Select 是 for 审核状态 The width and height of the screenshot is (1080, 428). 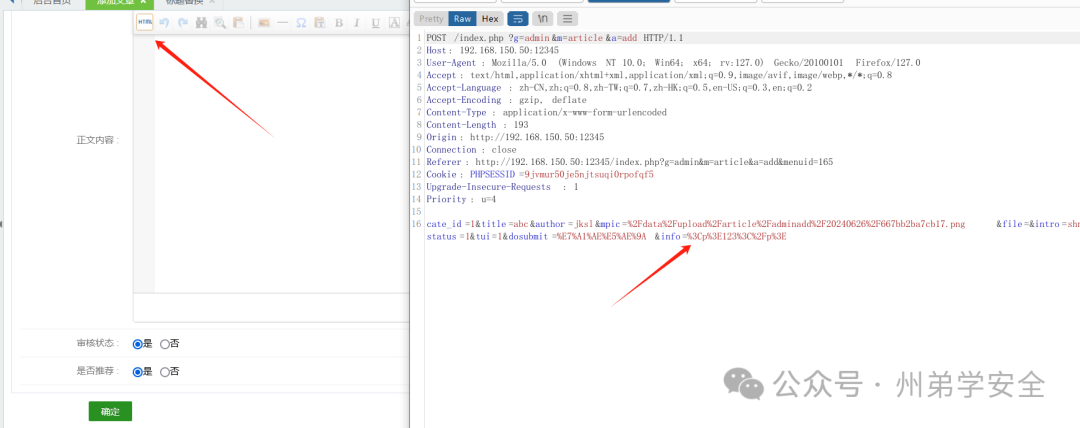[x=137, y=343]
